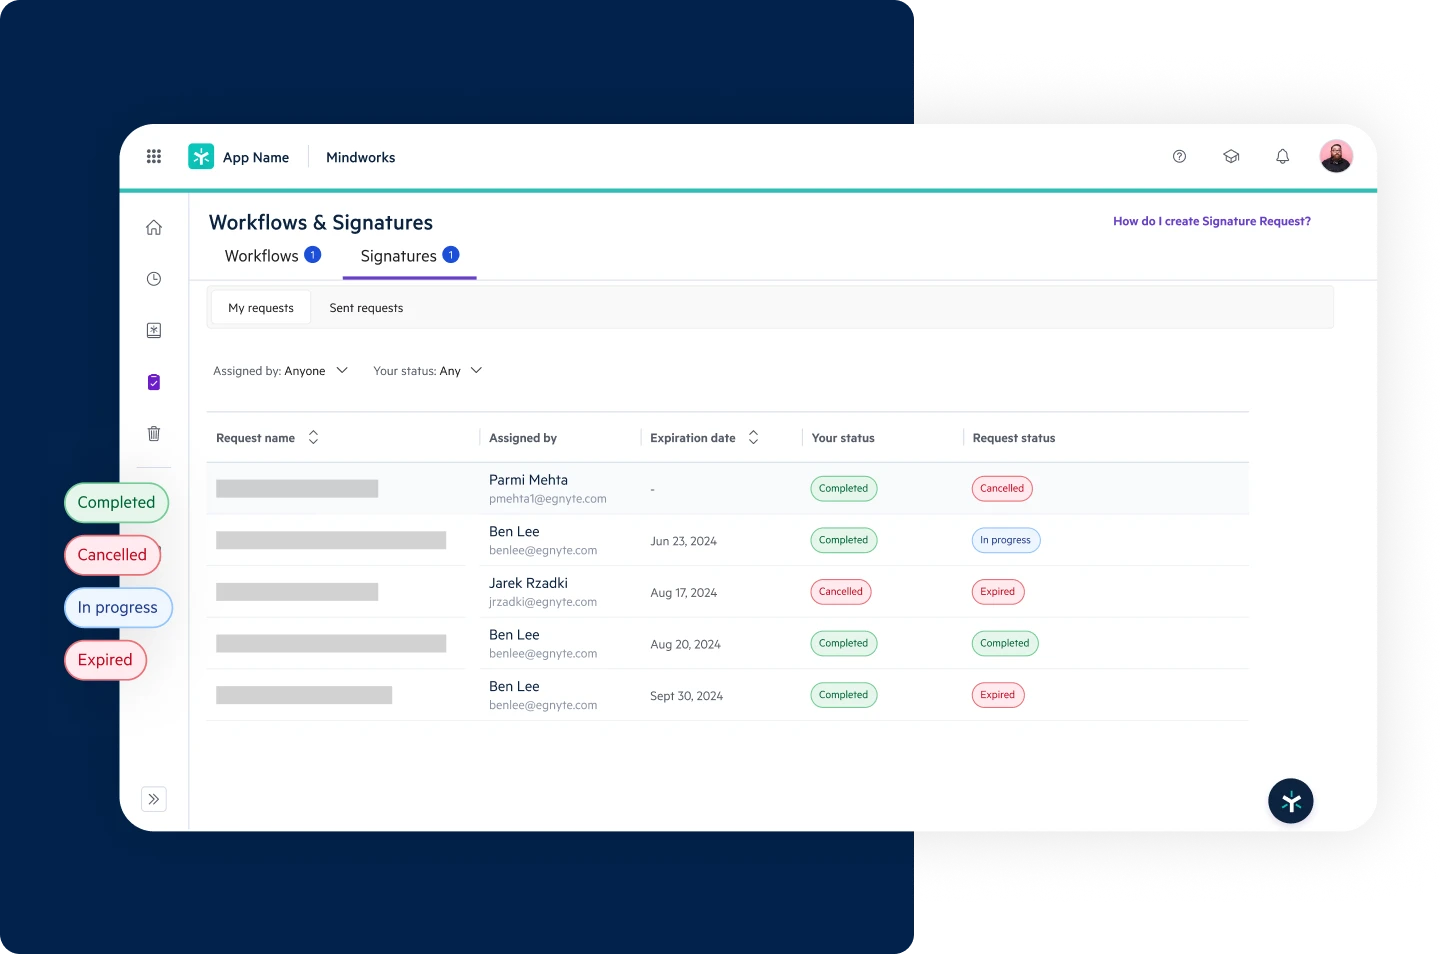This screenshot has width=1440, height=954.
Task: Select the purple Workflows clipboard sidebar icon
Action: (154, 382)
